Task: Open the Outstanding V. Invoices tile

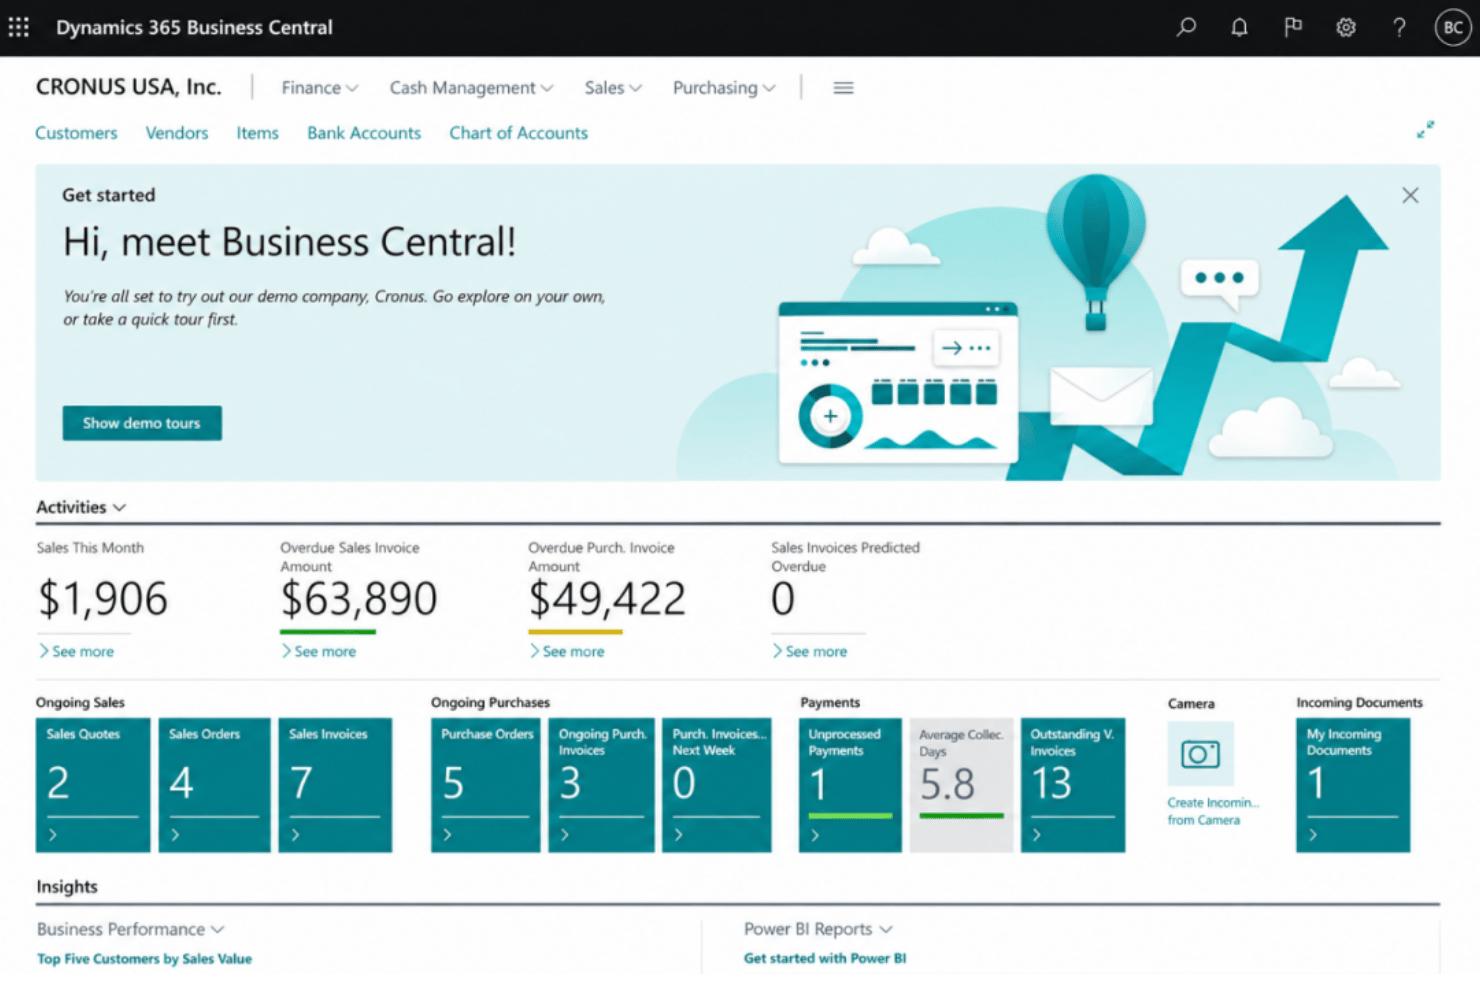Action: pyautogui.click(x=1073, y=785)
